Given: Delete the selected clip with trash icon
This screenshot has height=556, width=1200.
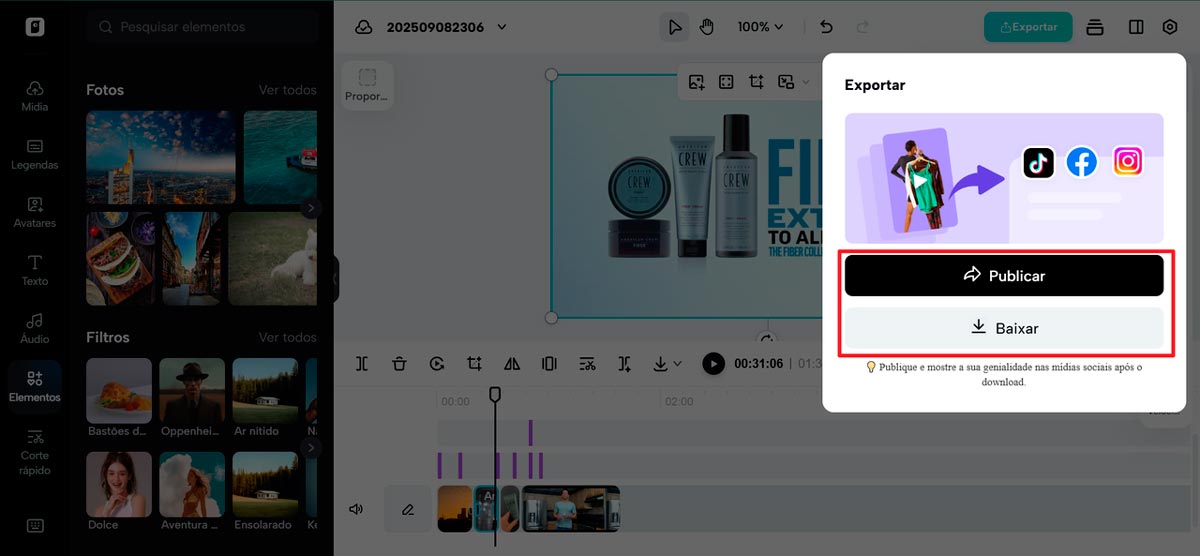Looking at the screenshot, I should click(x=399, y=364).
